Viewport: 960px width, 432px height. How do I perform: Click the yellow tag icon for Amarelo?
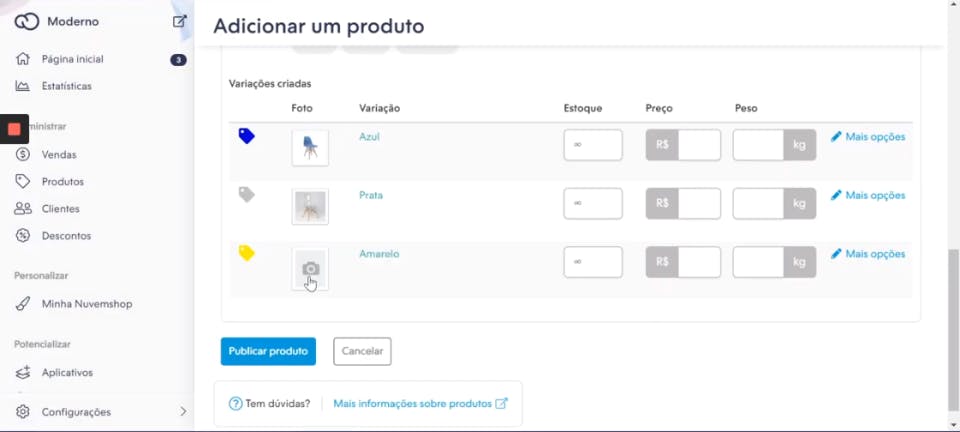click(246, 253)
